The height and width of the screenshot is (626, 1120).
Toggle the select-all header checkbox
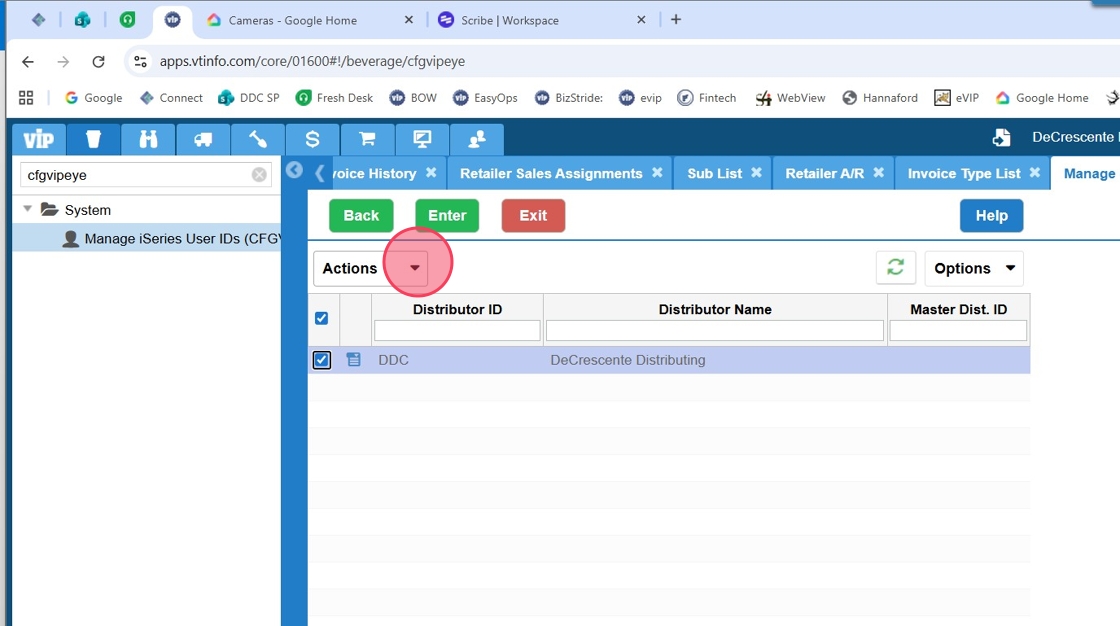321,318
